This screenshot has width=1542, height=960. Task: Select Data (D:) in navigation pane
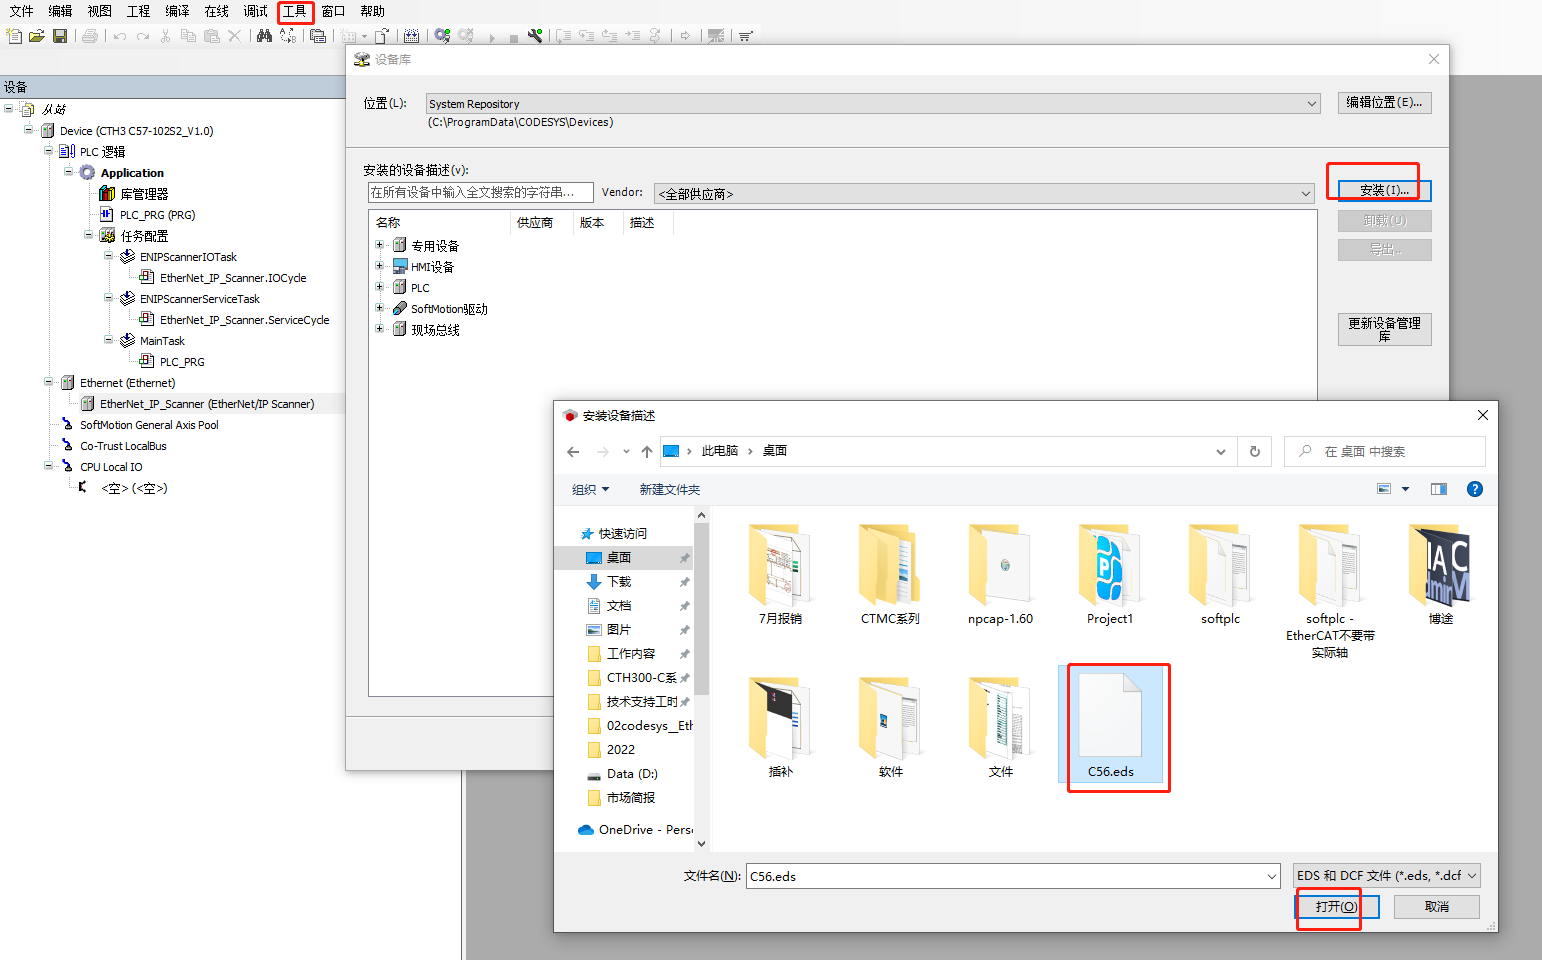tap(632, 774)
